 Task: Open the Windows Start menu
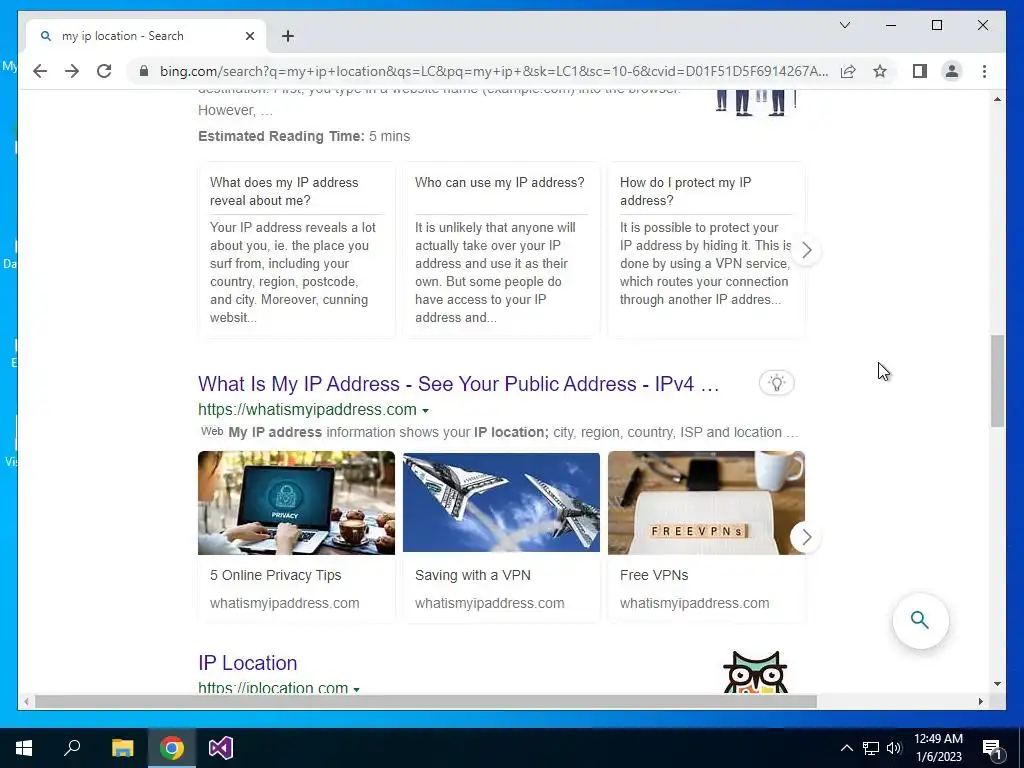[24, 748]
